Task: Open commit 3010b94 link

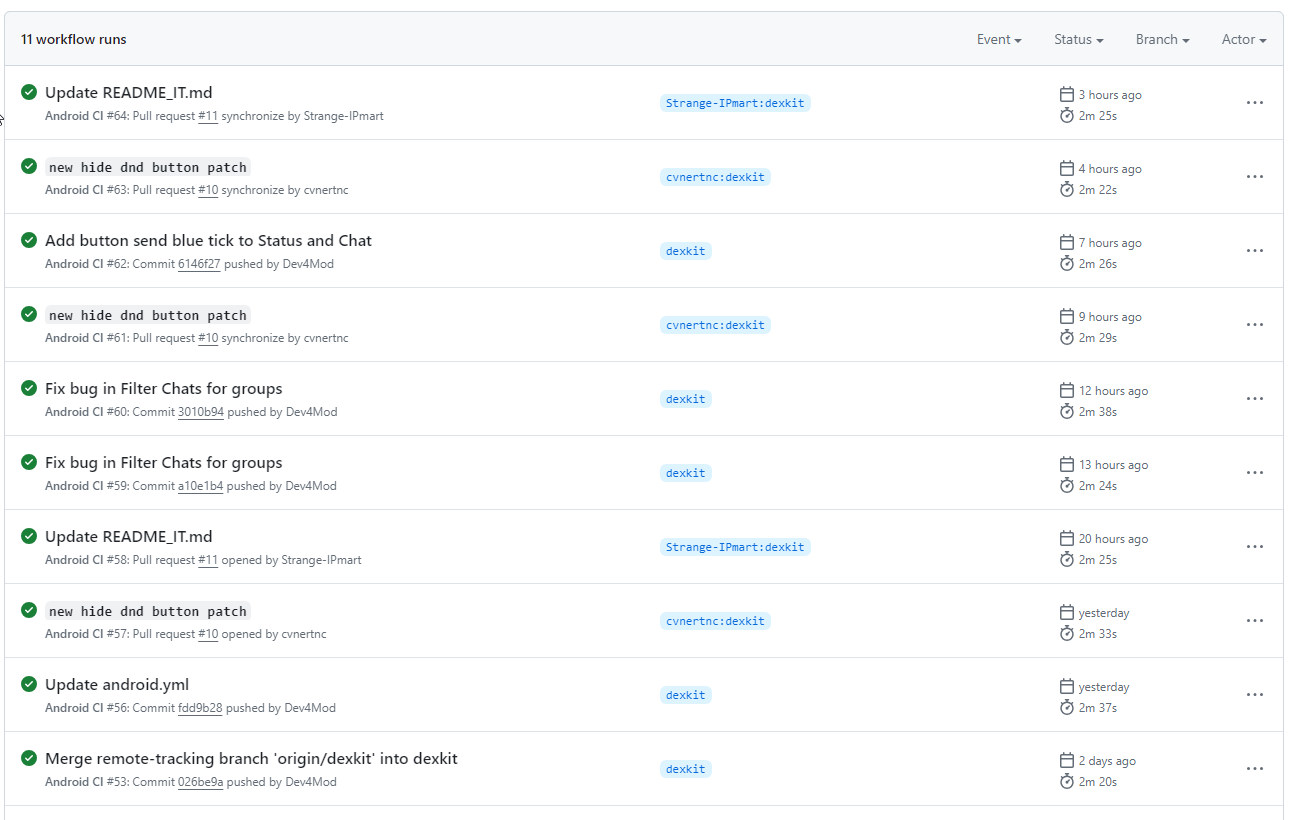Action: (200, 412)
